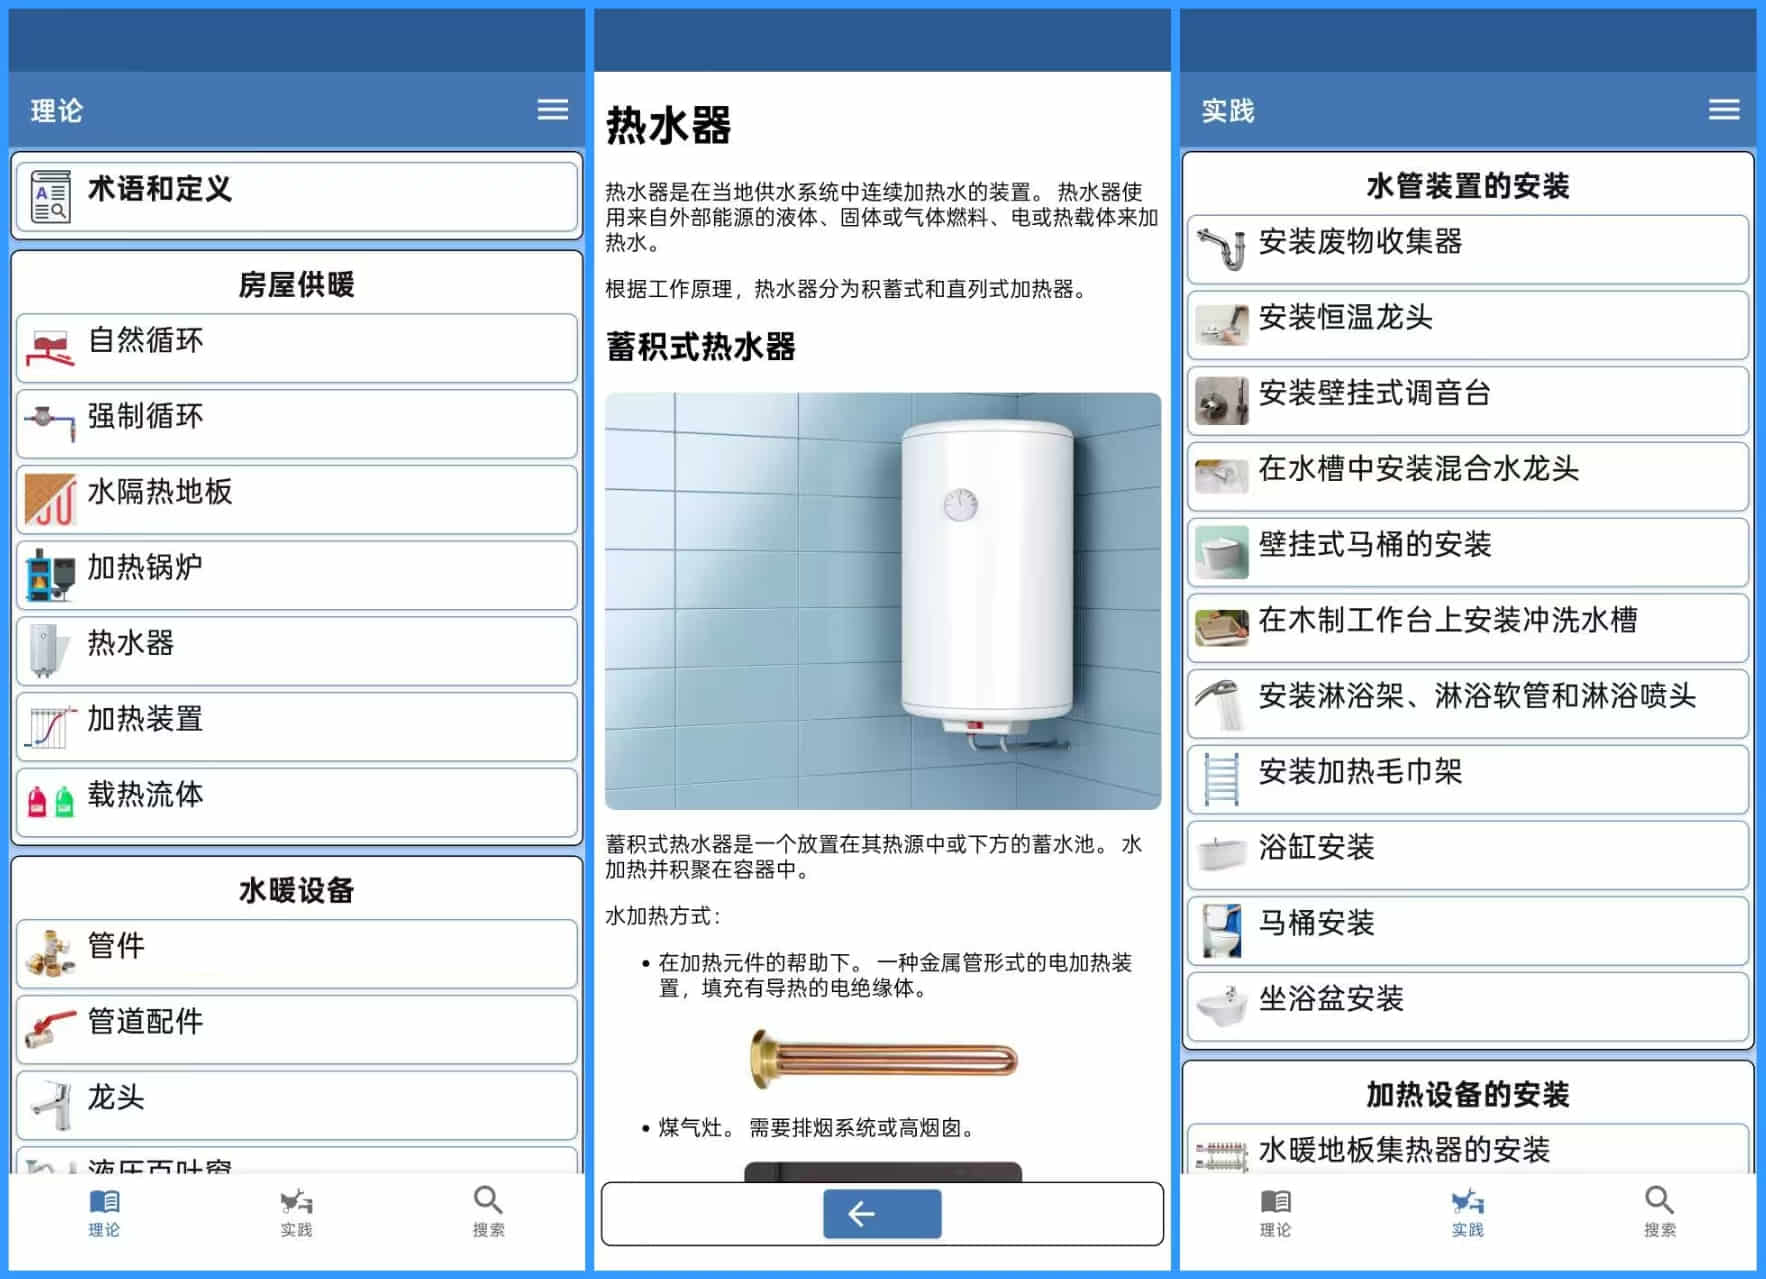1766x1279 pixels.
Task: Select the 龙头 faucet icon
Action: pos(50,1103)
